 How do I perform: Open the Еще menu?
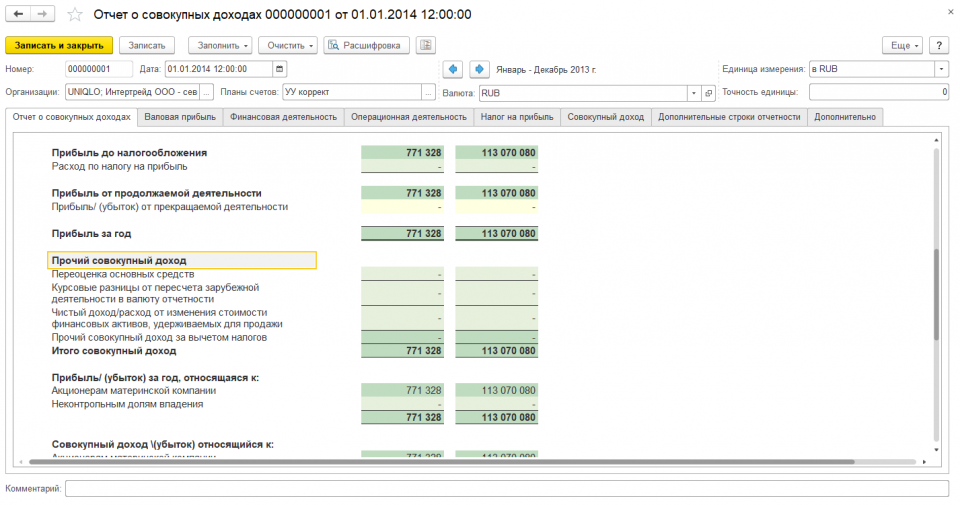(902, 45)
